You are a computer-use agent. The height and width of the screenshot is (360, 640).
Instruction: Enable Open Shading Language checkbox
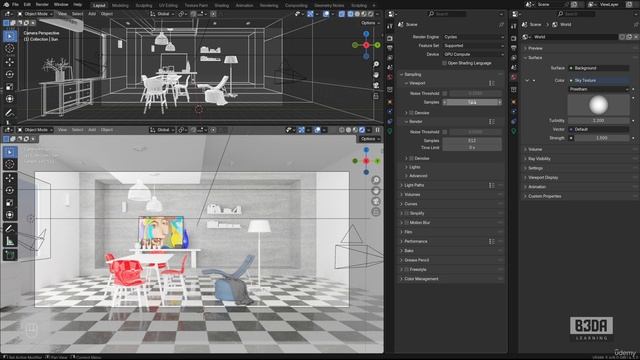tap(444, 63)
